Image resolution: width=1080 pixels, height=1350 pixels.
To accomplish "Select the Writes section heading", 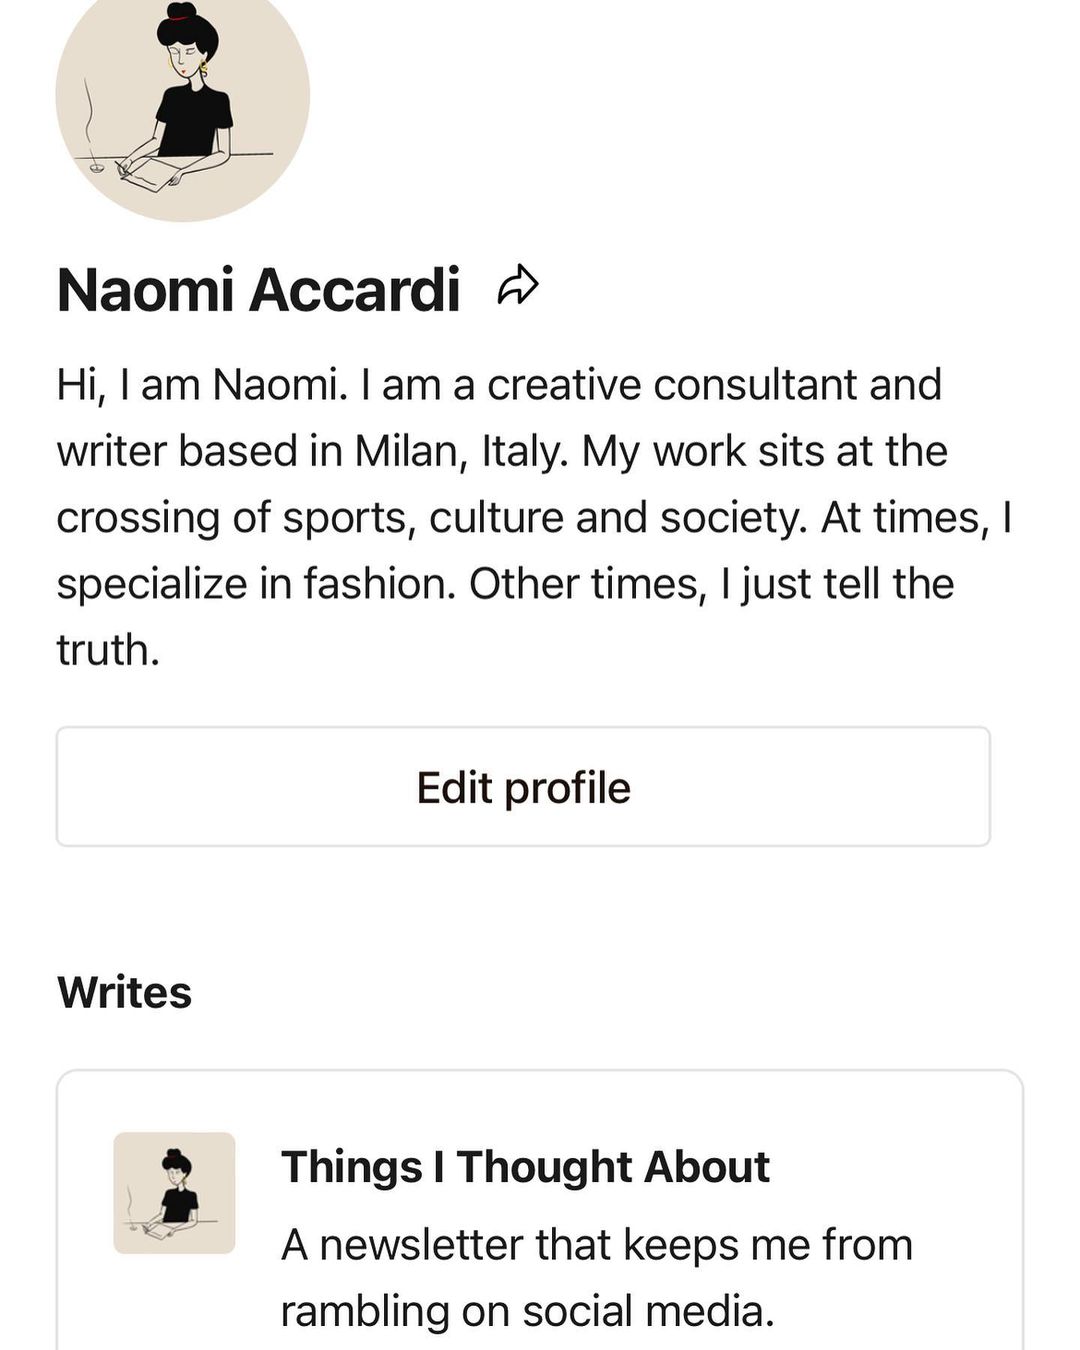I will 124,992.
